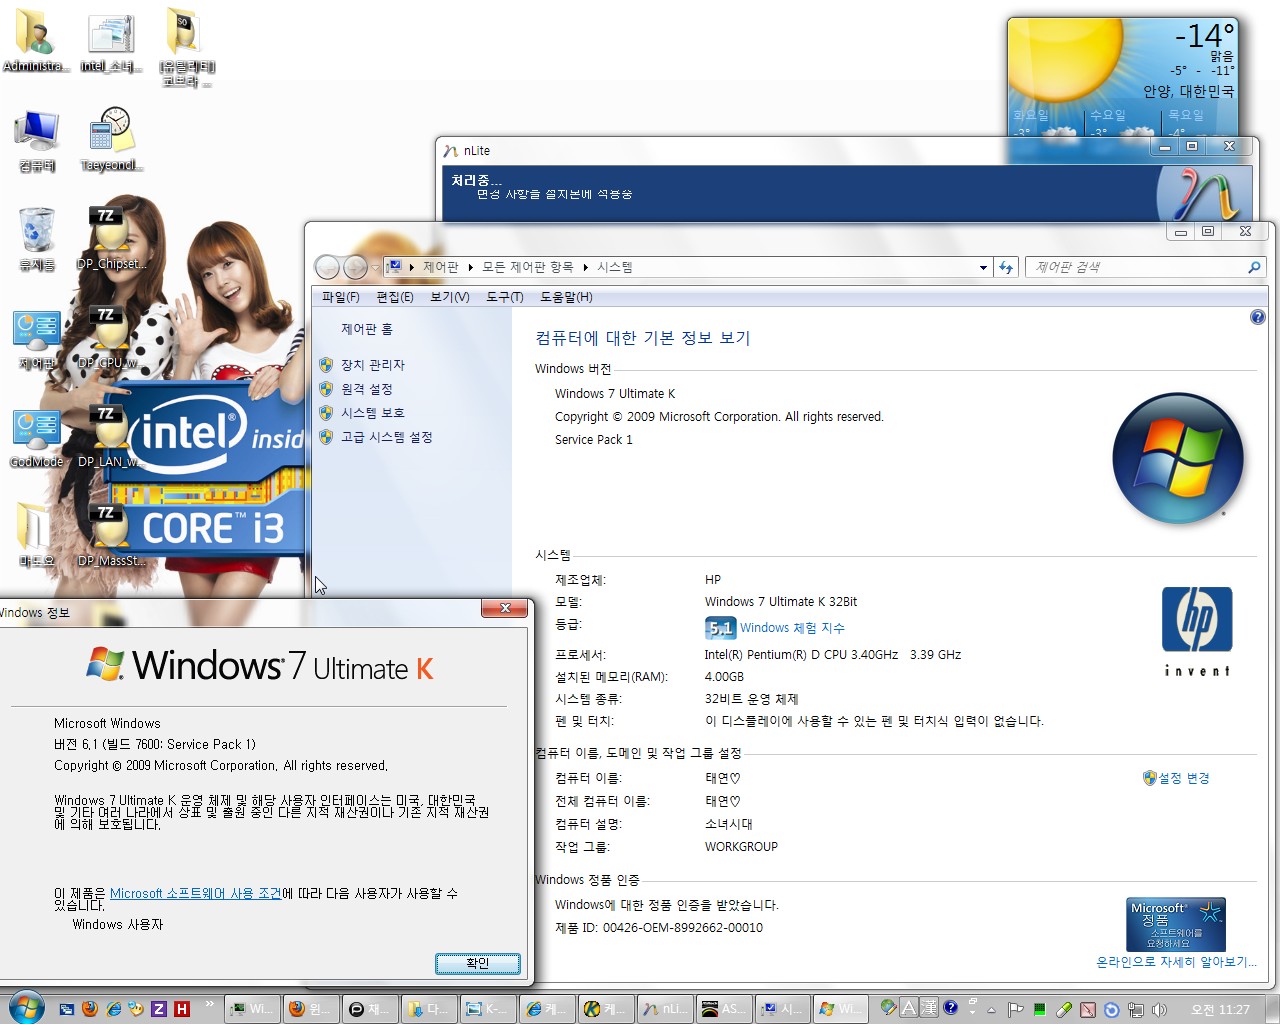Open the Firefox window taskbar button

tap(311, 1009)
